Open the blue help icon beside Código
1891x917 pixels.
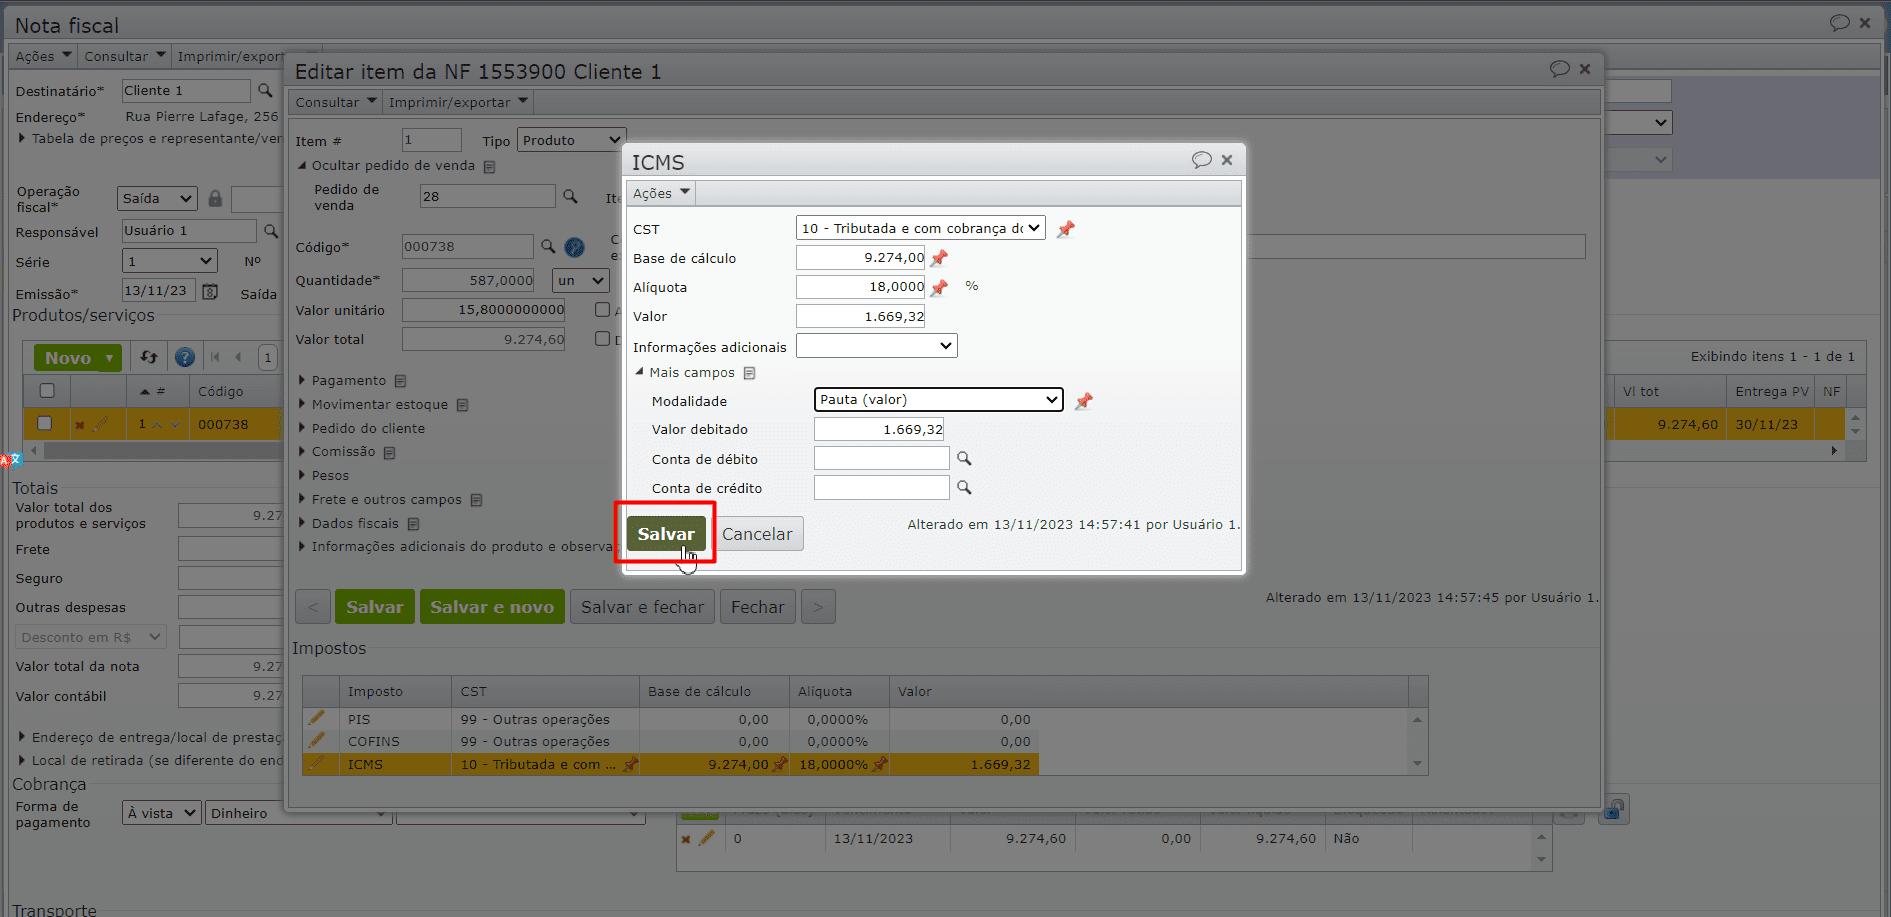point(574,247)
